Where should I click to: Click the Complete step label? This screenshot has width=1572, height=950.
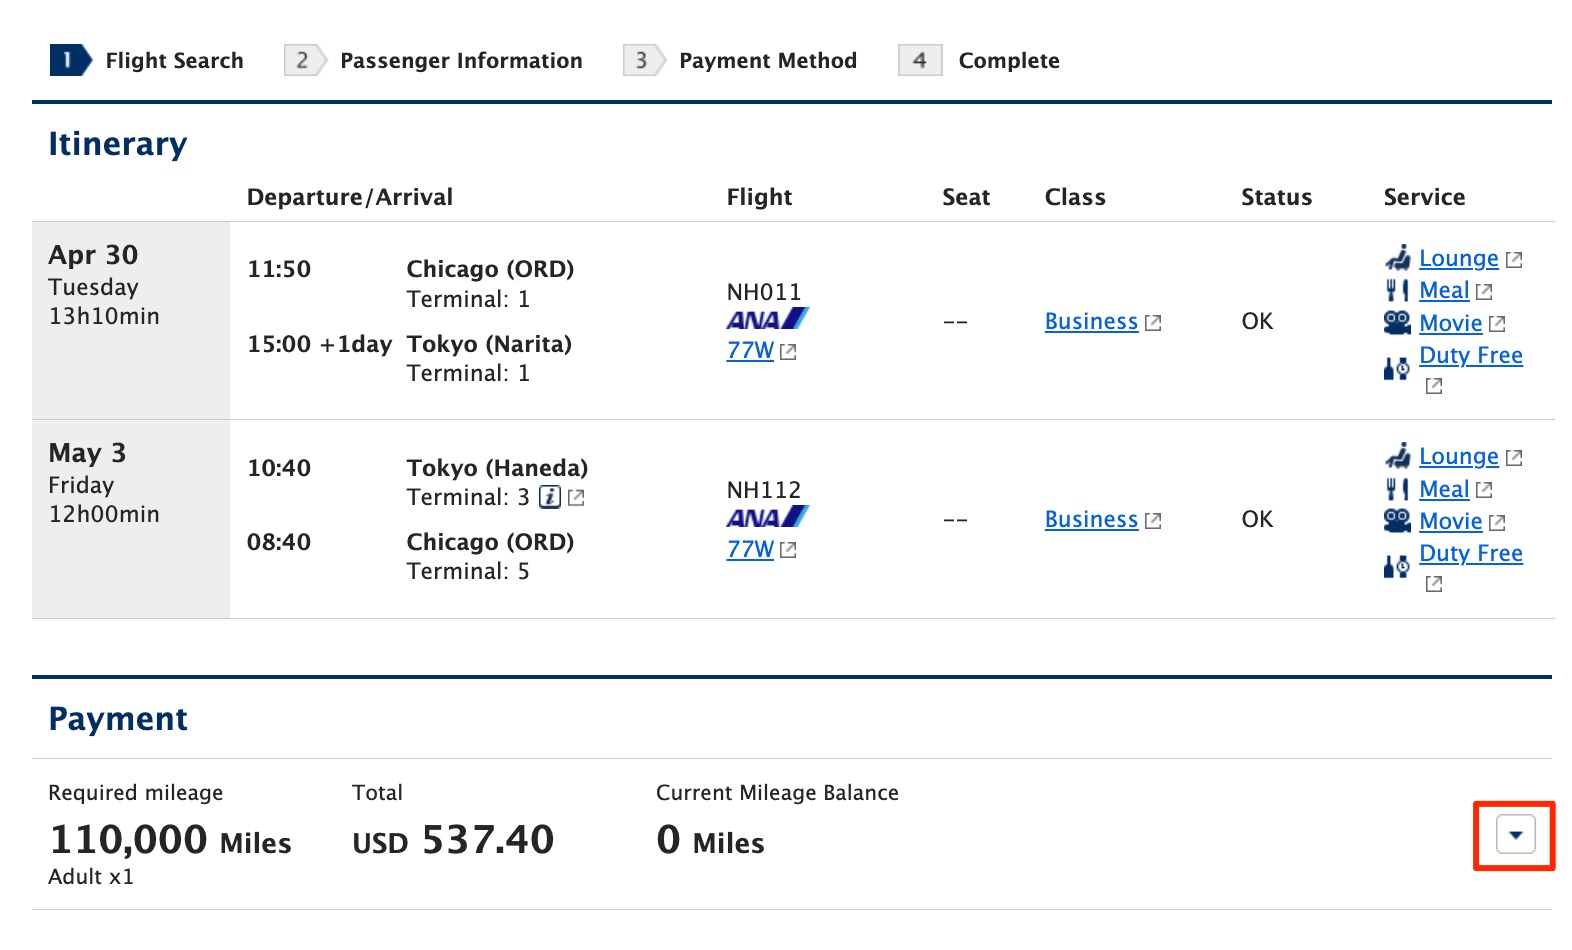tap(1008, 61)
